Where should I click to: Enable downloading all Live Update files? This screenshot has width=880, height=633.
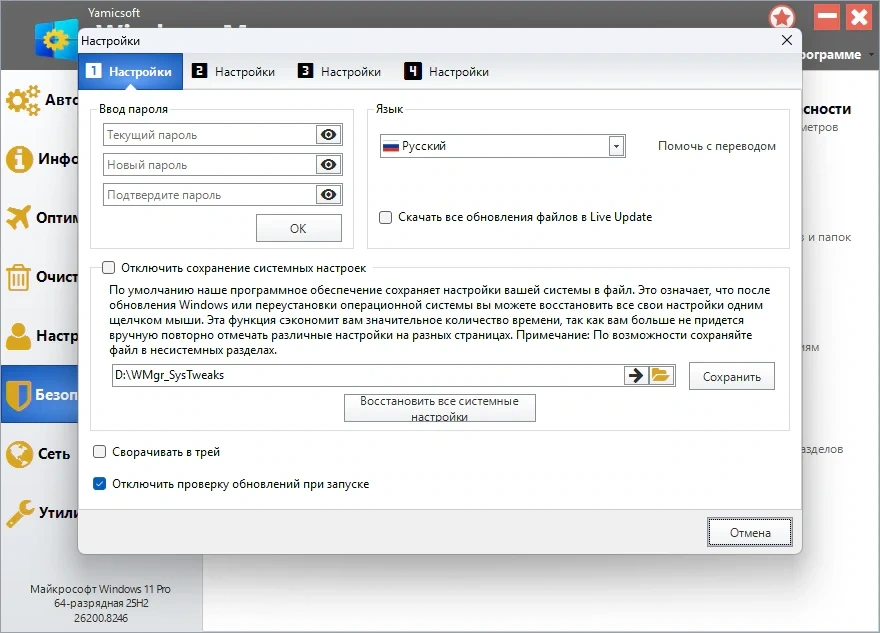click(386, 217)
